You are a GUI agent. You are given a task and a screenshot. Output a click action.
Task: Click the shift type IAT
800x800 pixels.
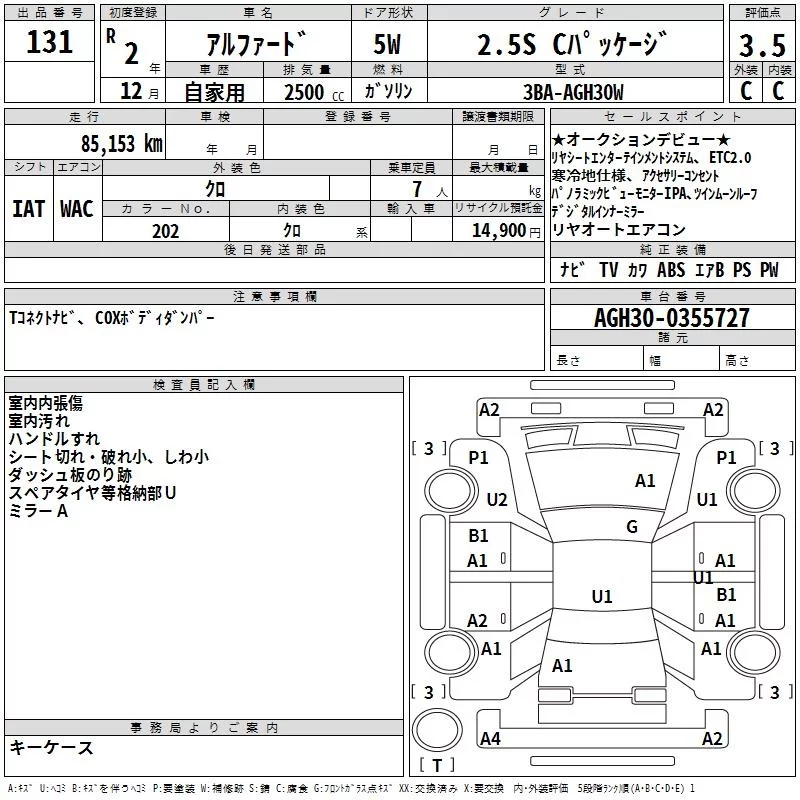pyautogui.click(x=29, y=209)
